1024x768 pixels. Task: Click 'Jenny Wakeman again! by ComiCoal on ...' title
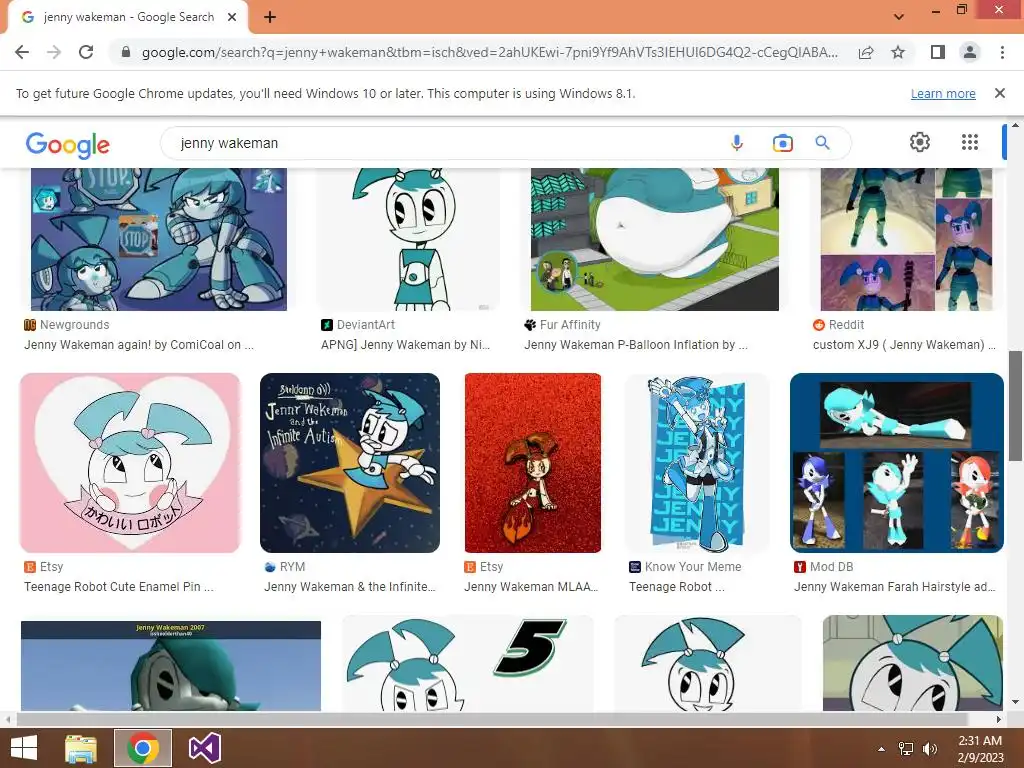pyautogui.click(x=138, y=345)
